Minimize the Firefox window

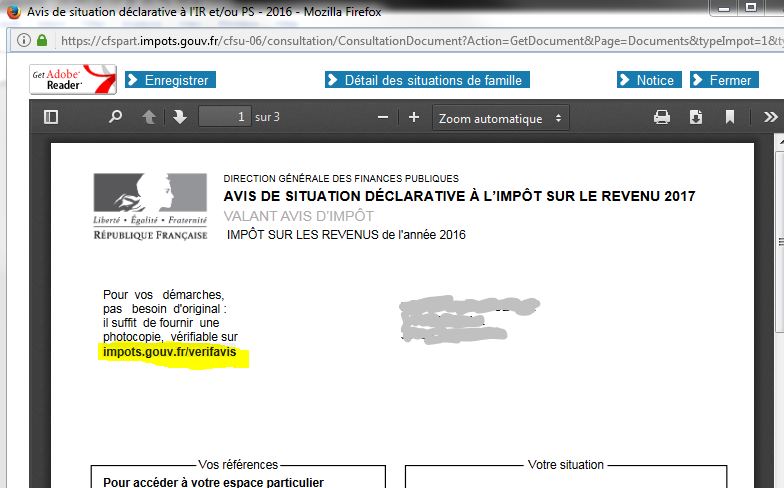point(724,8)
